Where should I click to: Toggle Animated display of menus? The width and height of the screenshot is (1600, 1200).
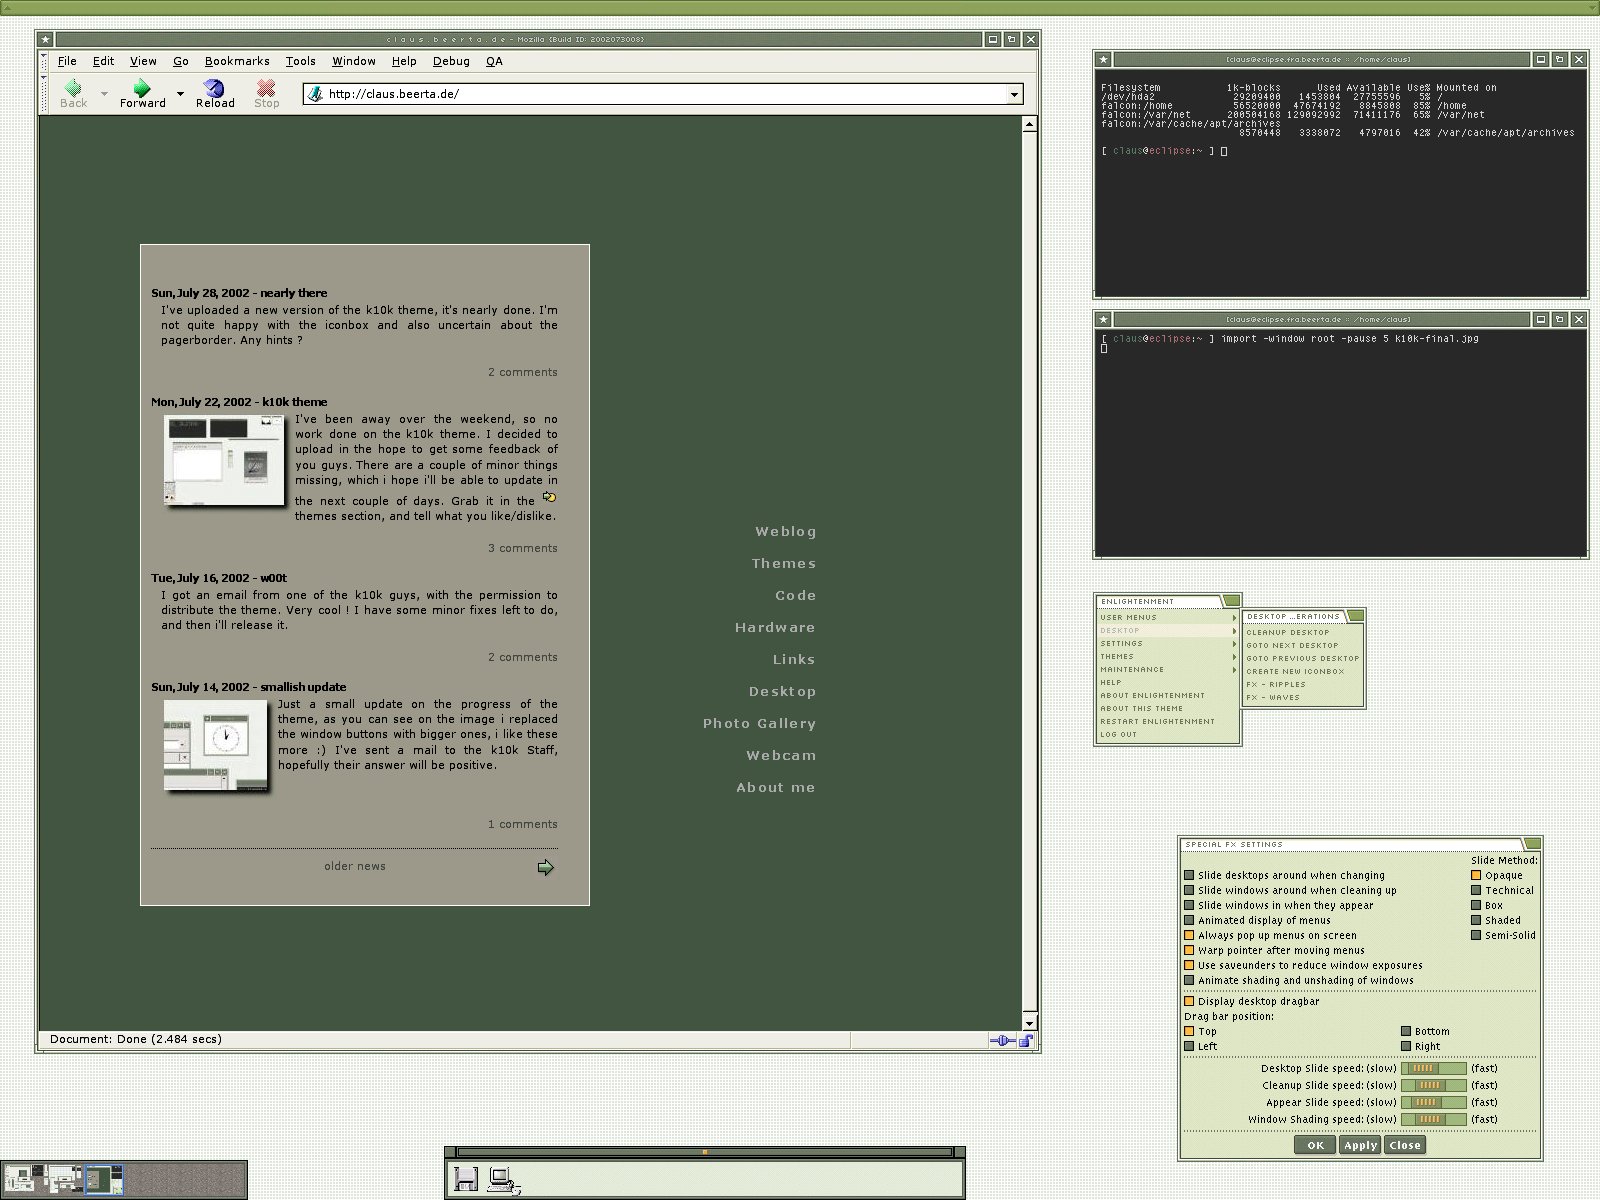pos(1189,921)
